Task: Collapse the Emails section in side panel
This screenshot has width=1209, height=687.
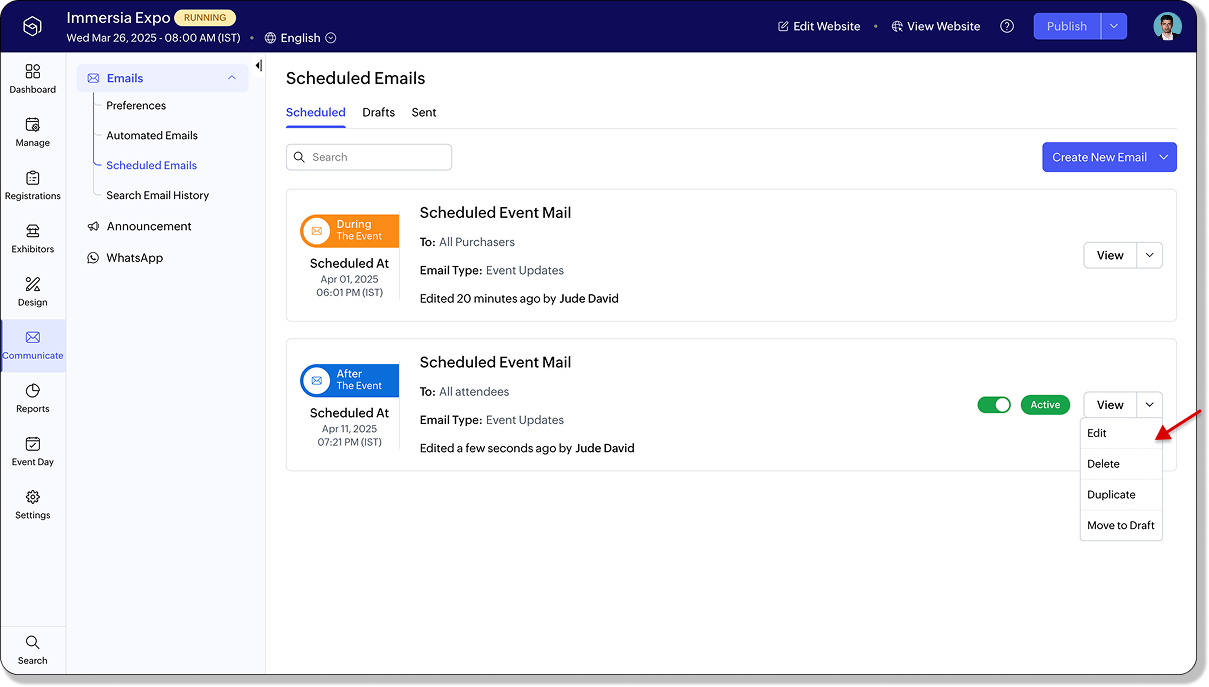Action: tap(232, 78)
